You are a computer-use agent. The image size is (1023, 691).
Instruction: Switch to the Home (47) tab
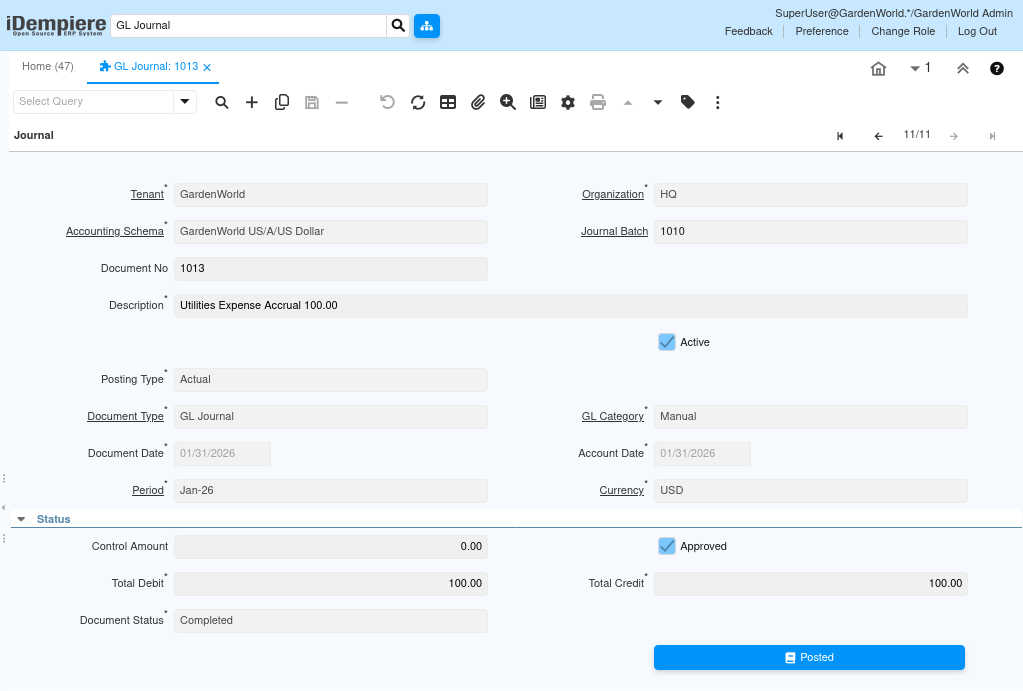point(48,67)
